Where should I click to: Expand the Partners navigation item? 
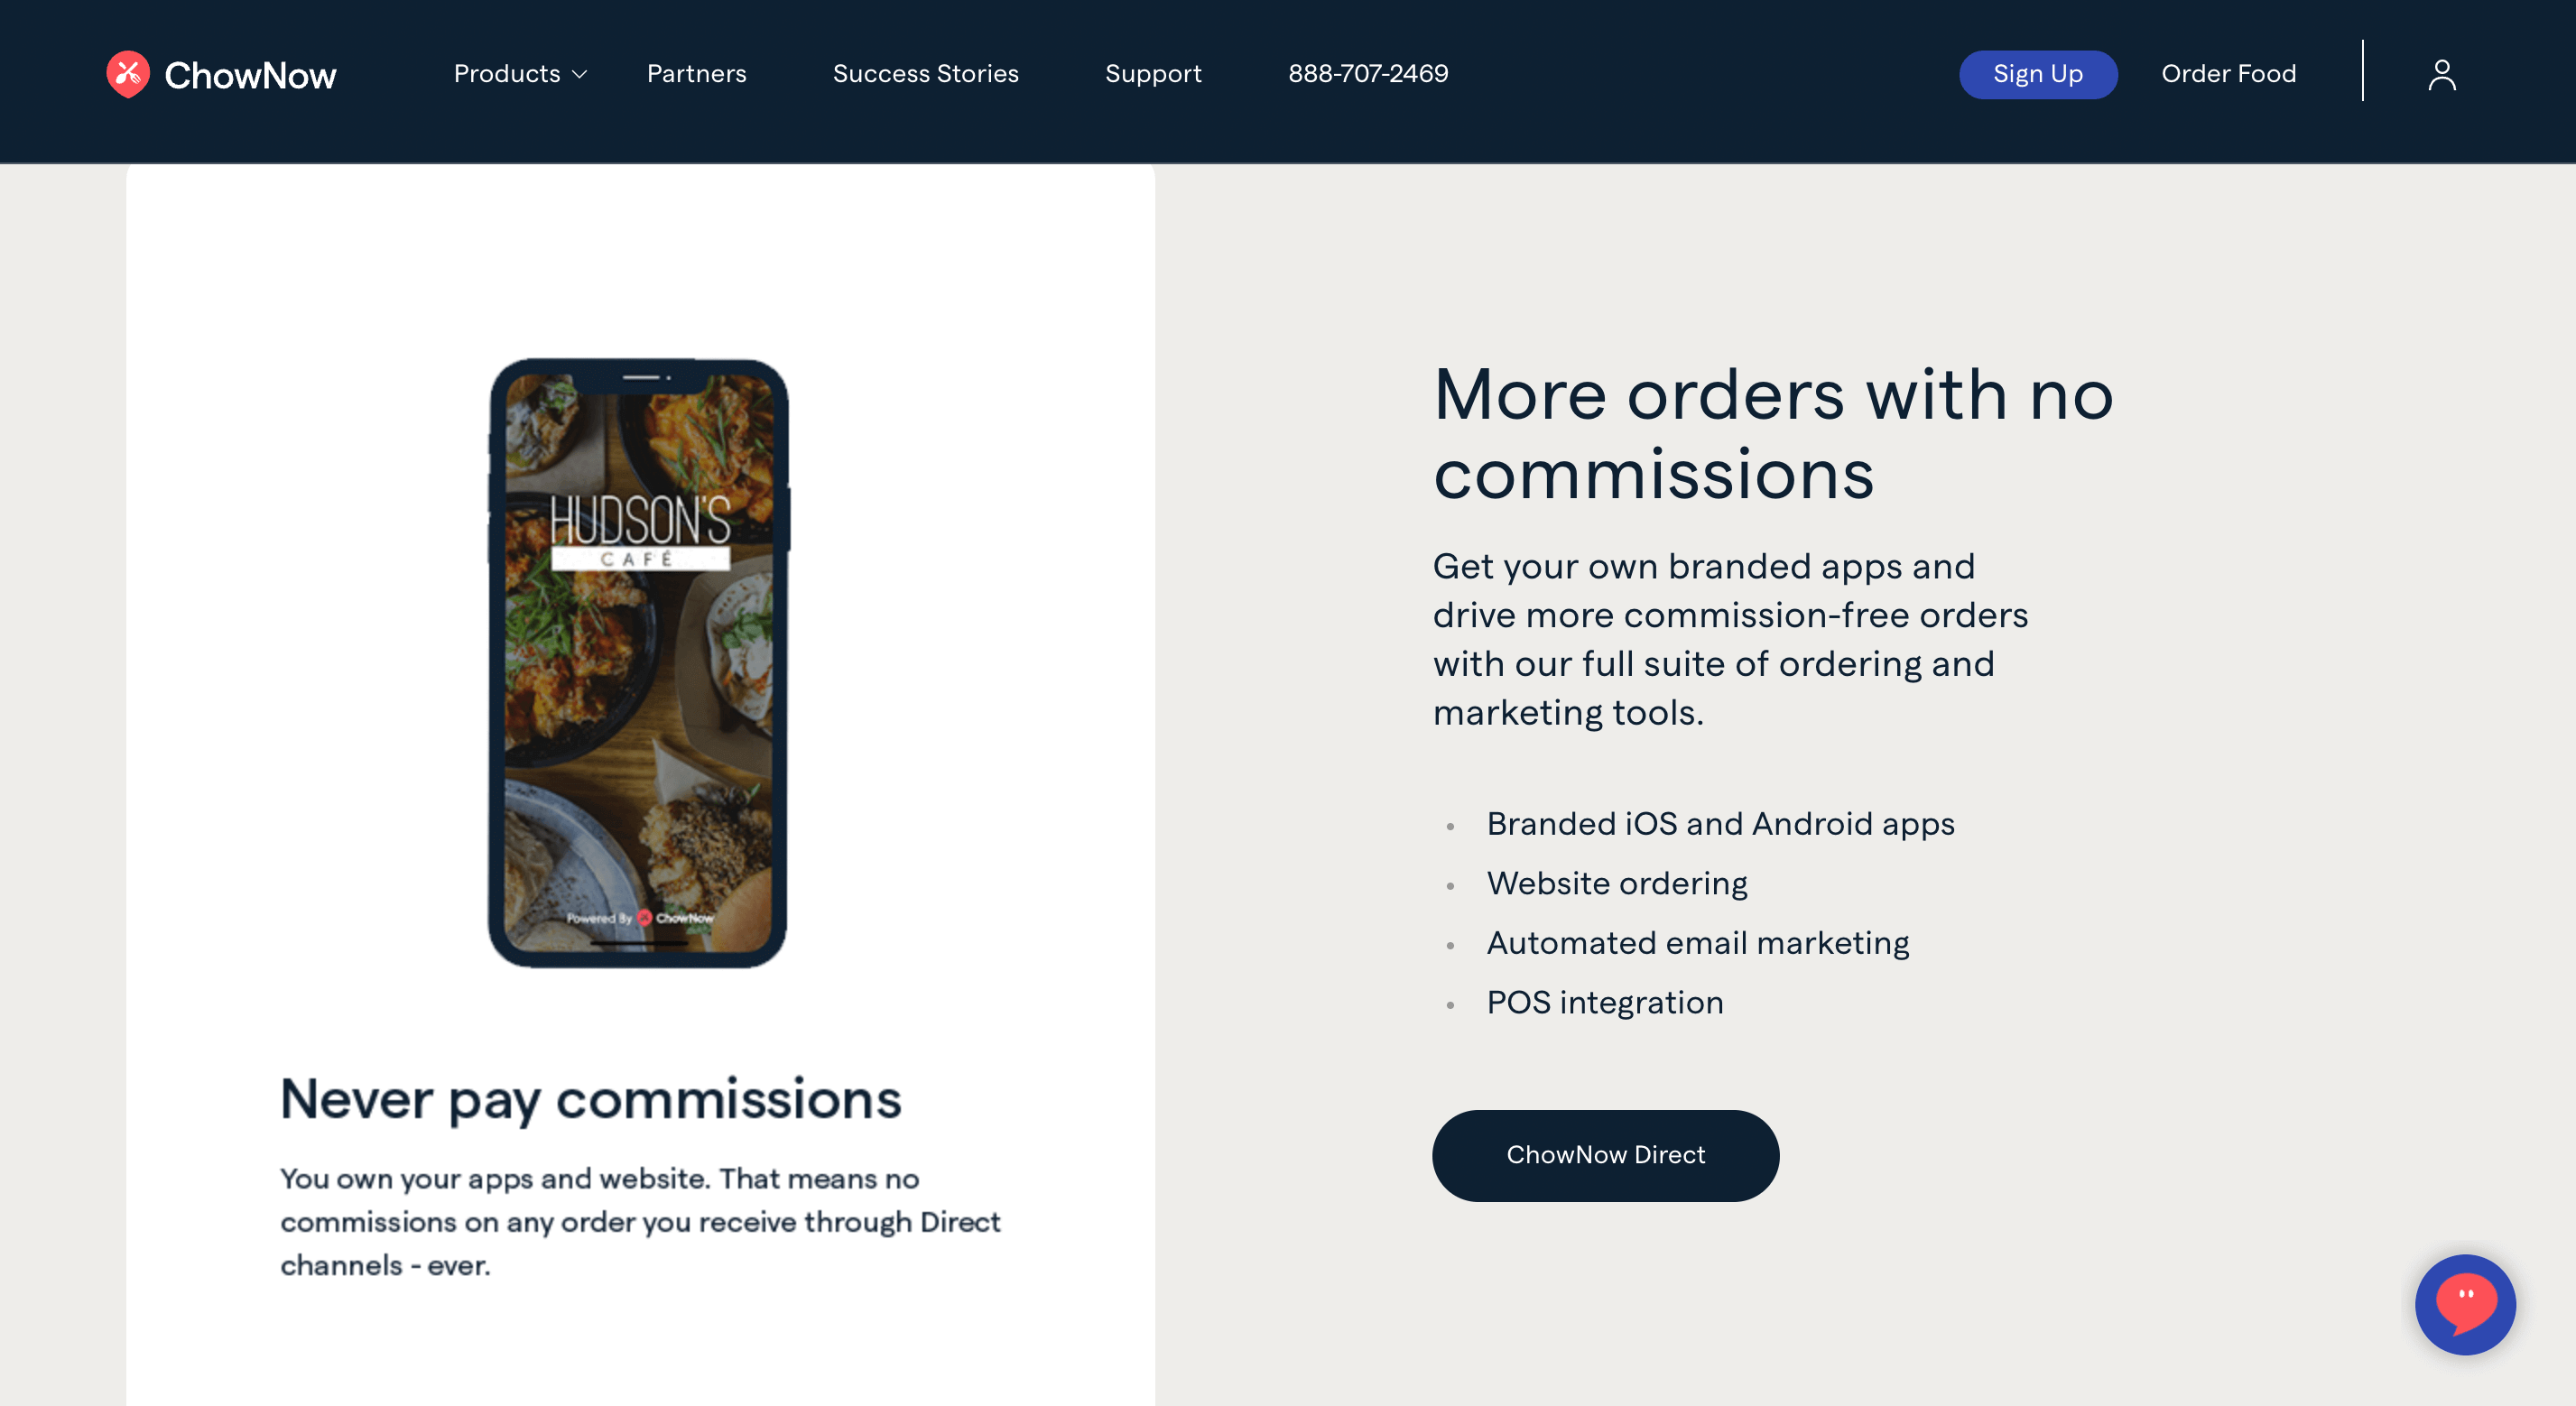(x=696, y=75)
